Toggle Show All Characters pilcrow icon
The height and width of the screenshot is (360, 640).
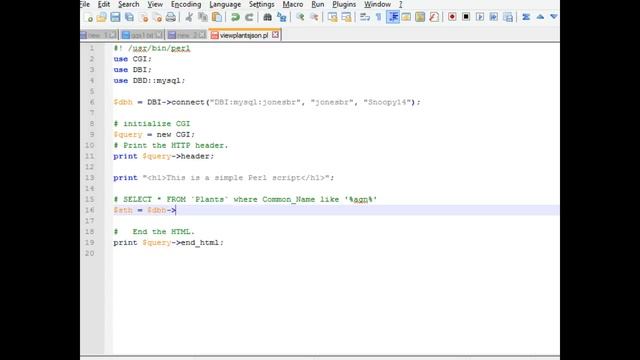click(x=378, y=17)
